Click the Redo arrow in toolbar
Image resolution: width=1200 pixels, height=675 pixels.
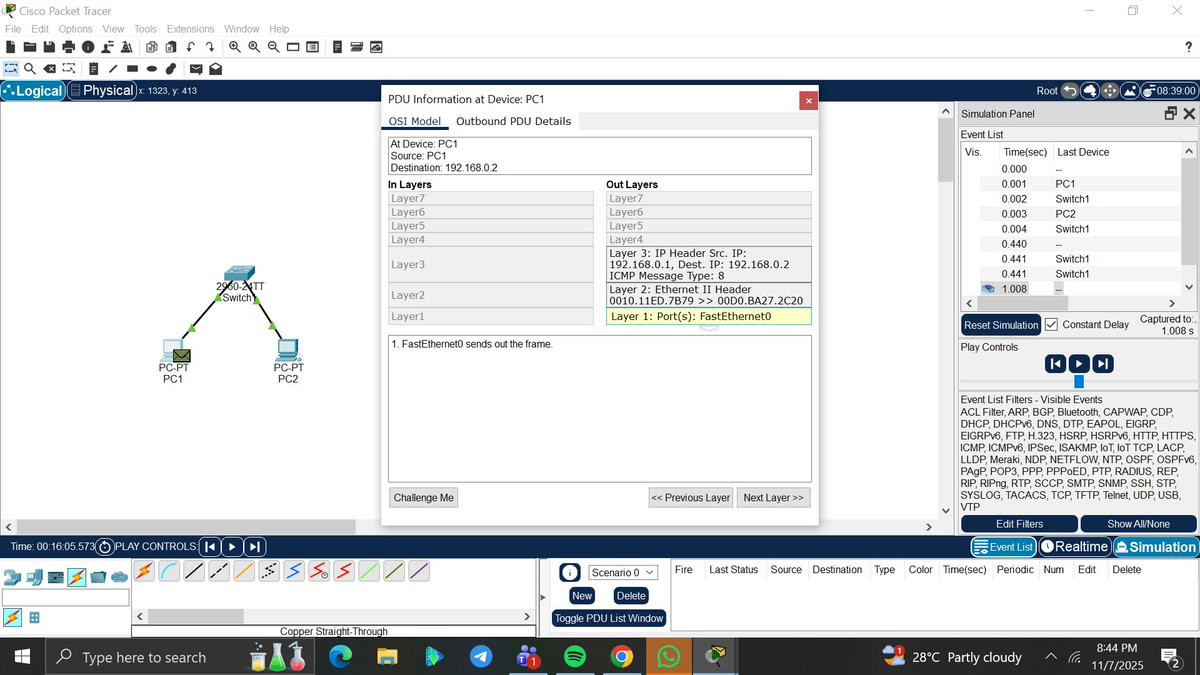point(210,47)
